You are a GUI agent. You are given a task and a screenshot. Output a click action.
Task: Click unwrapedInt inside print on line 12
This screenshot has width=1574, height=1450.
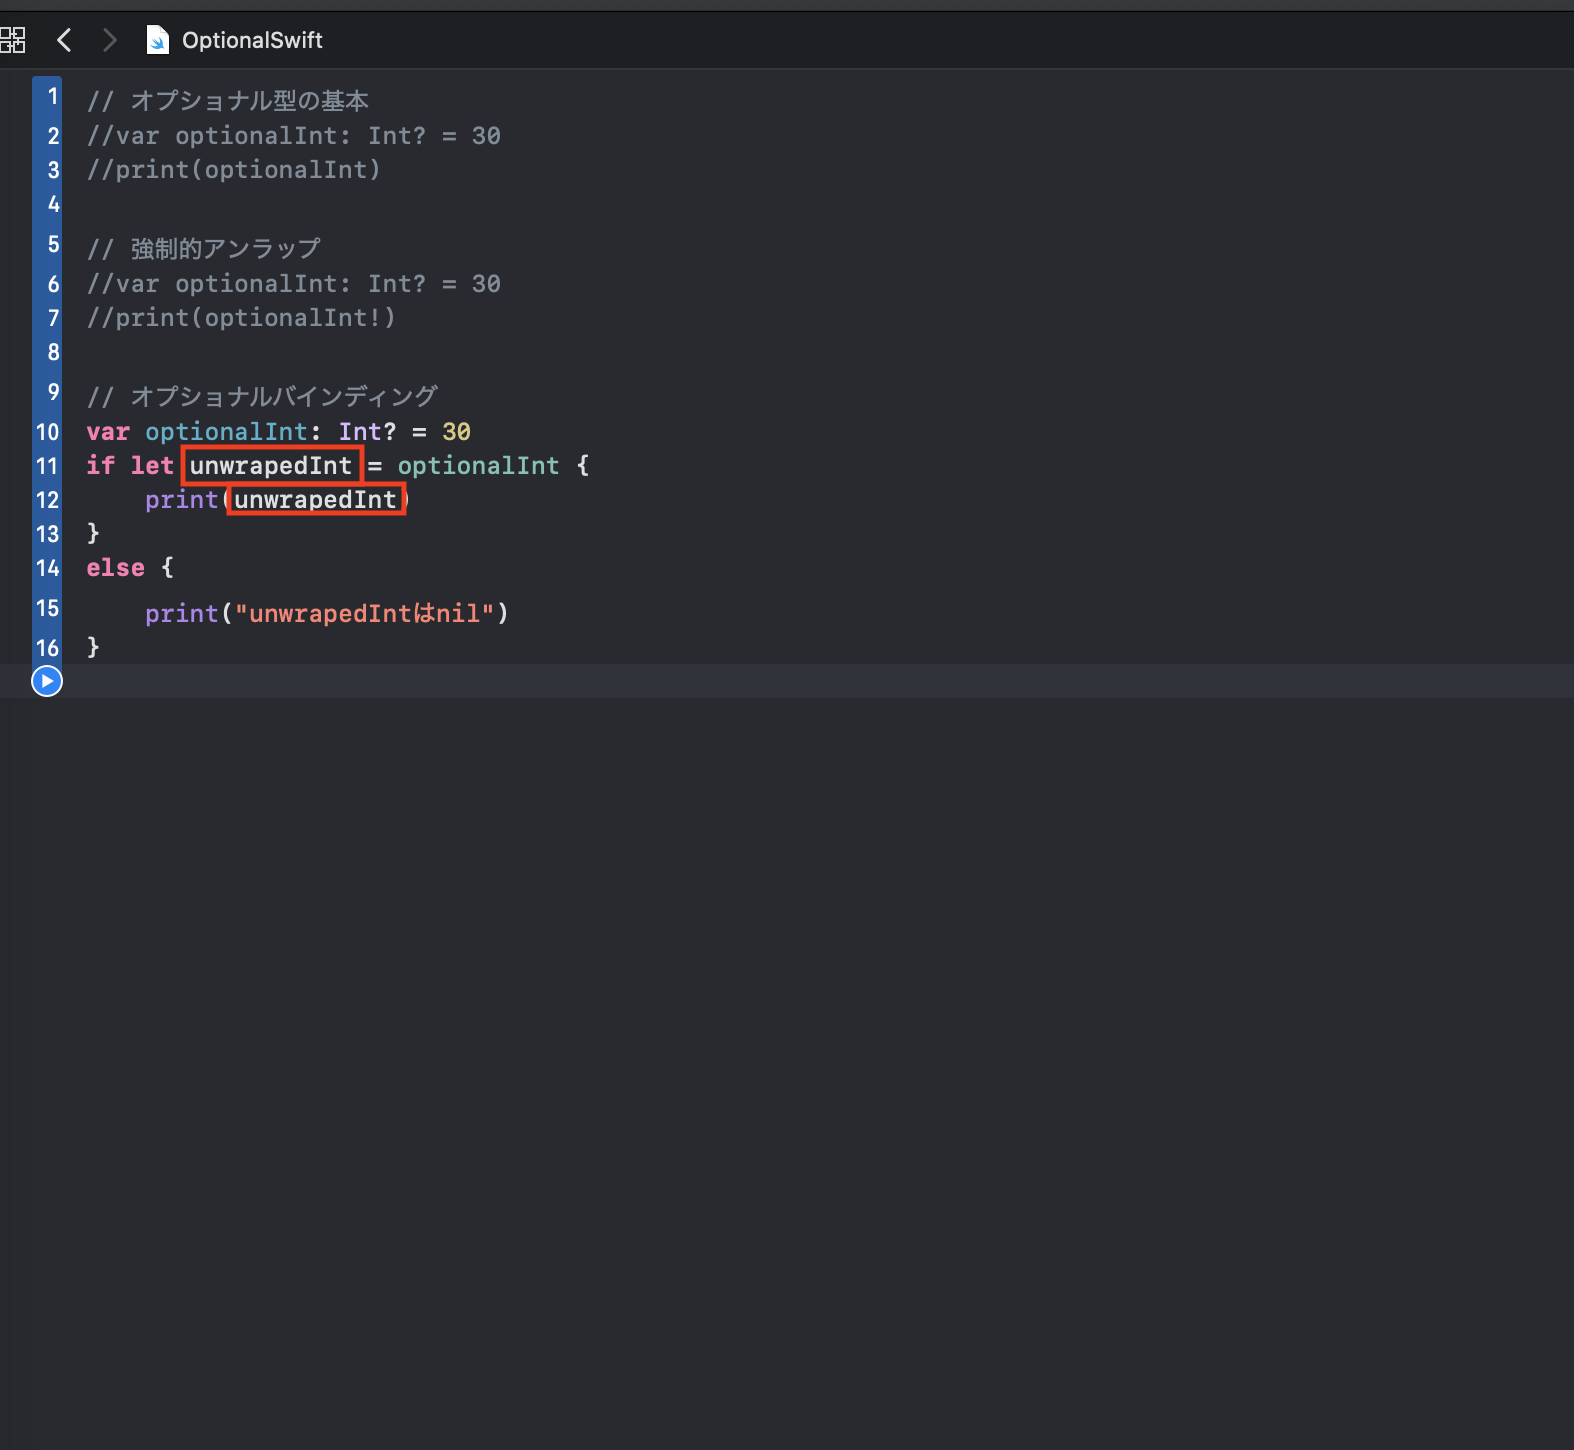coord(316,500)
